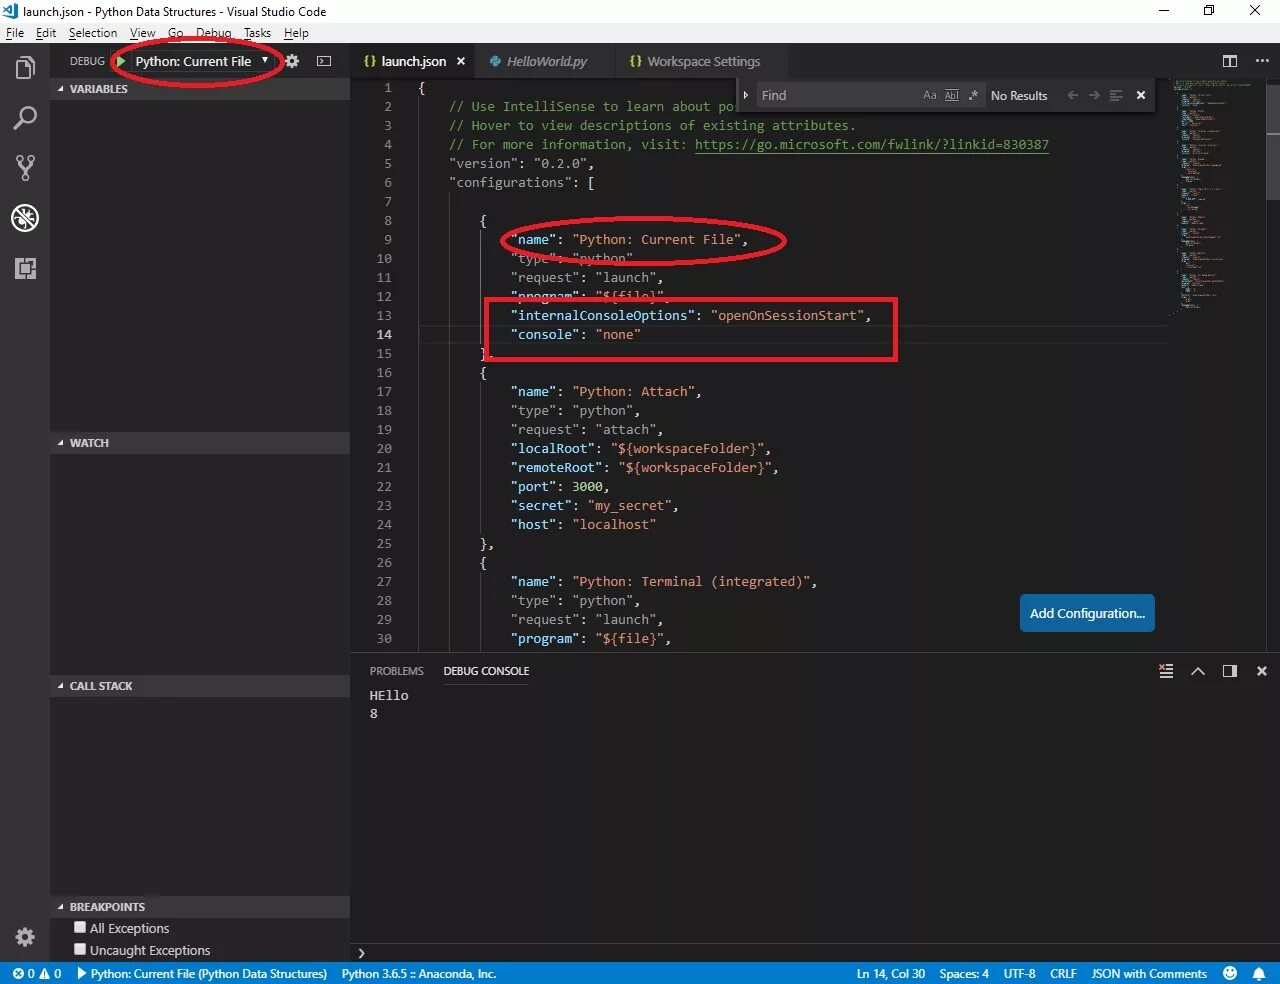
Task: Change JSON with Comments language mode
Action: click(x=1149, y=973)
